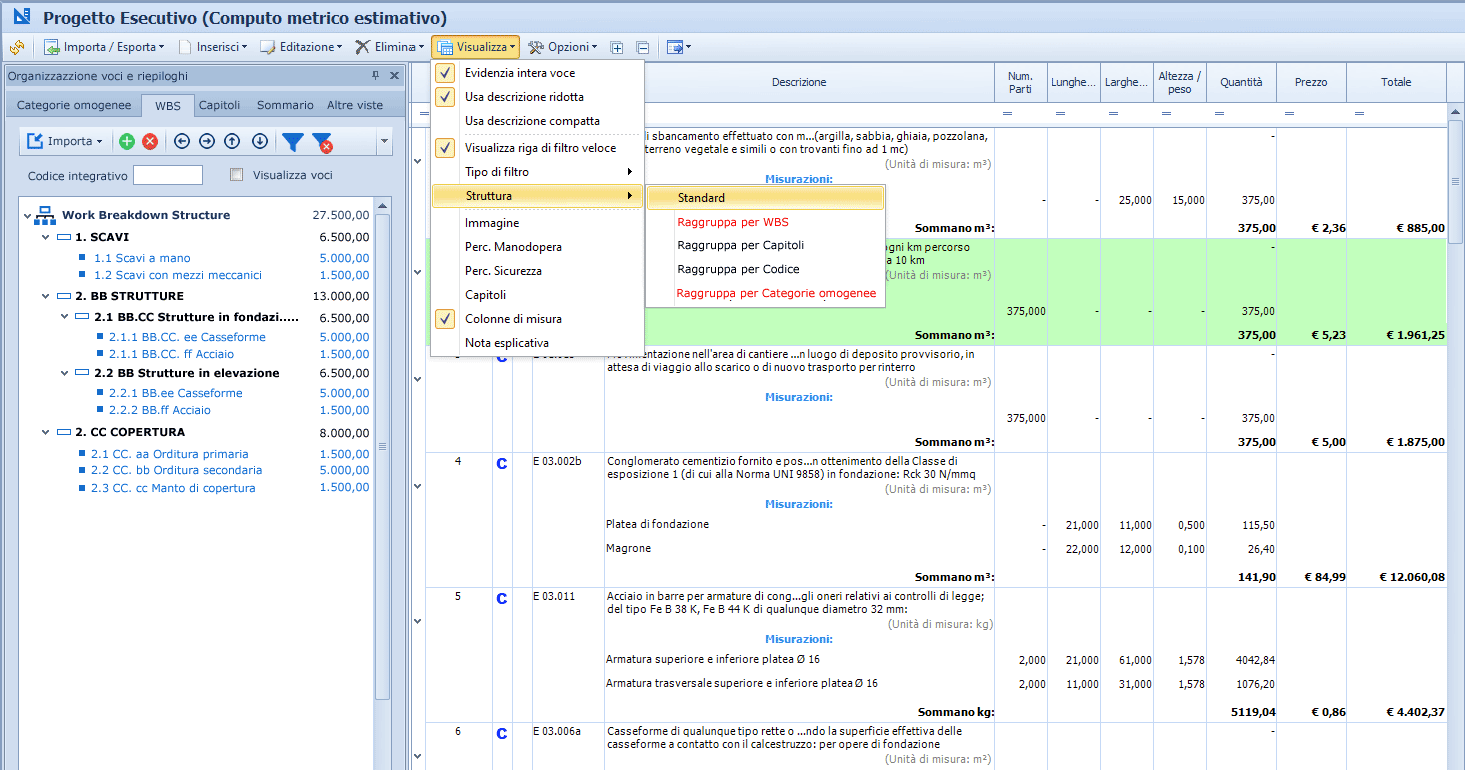Viewport: 1465px width, 770px height.
Task: Click the left arrow move icon
Action: 182,142
